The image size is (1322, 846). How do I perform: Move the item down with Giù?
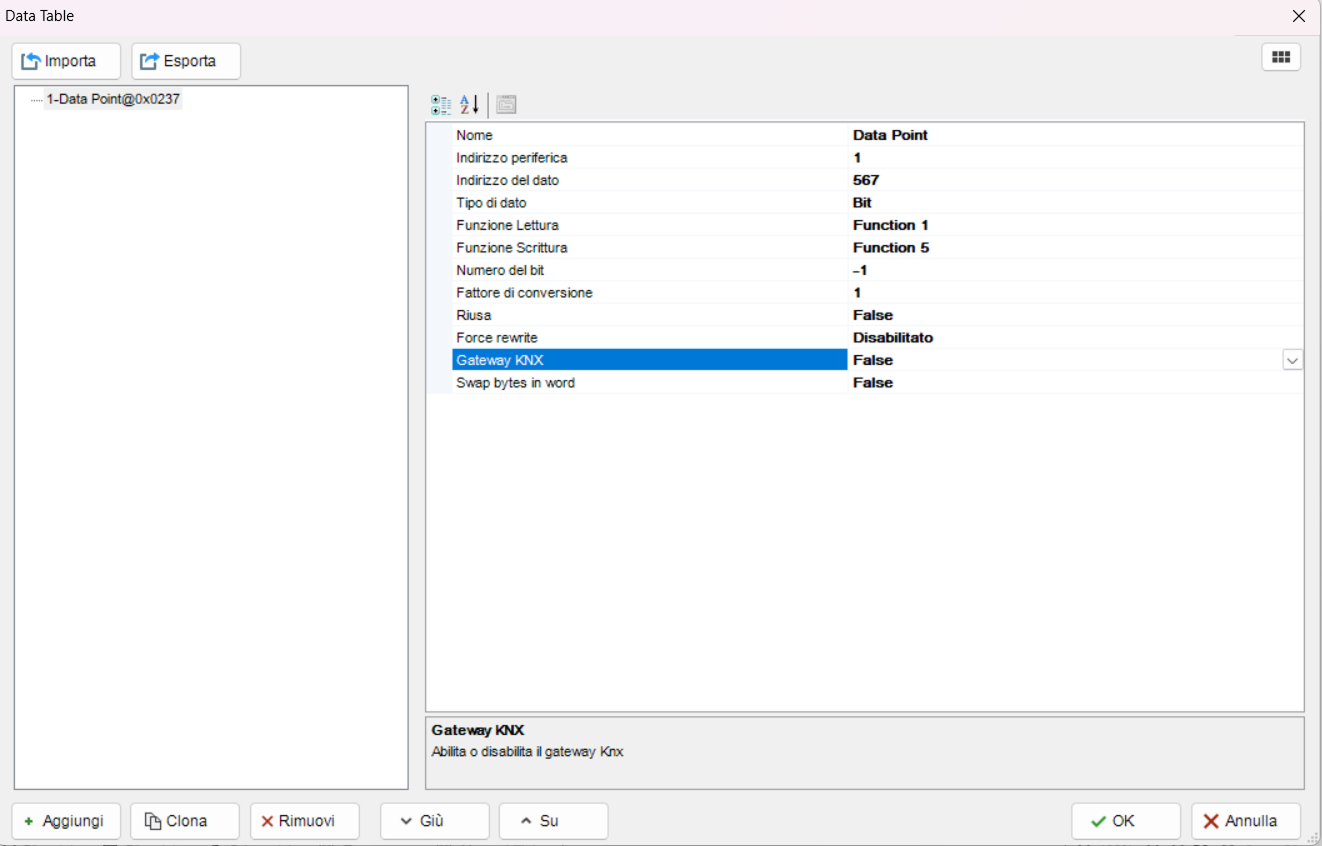435,821
